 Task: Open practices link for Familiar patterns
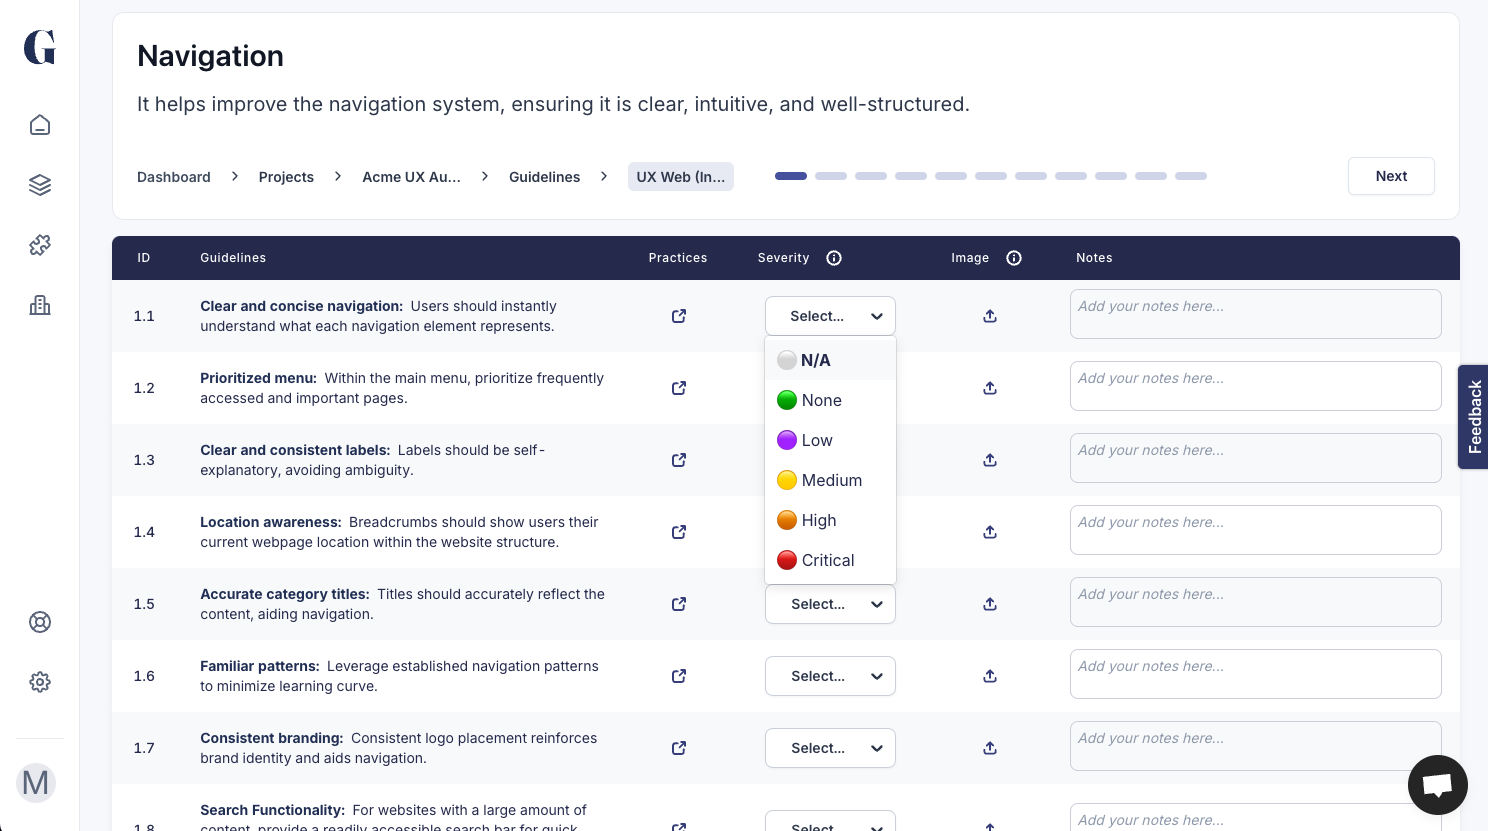(679, 676)
